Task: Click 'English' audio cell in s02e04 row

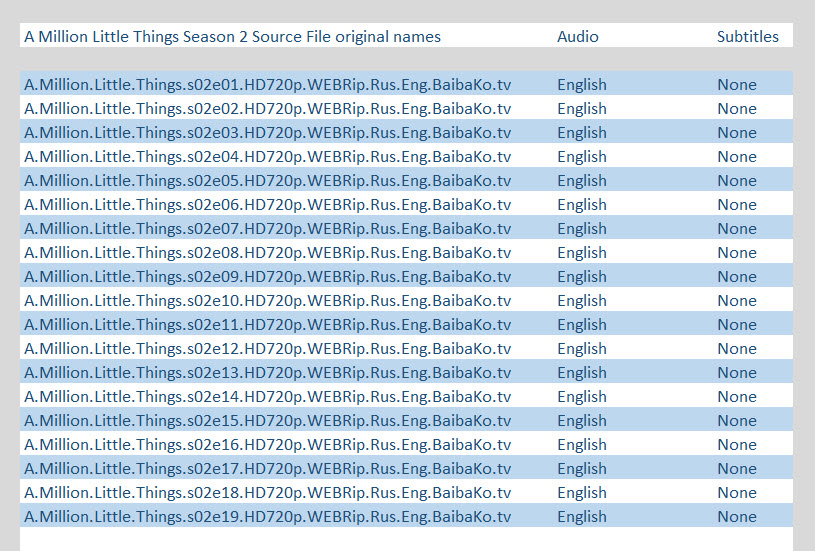Action: click(x=582, y=156)
